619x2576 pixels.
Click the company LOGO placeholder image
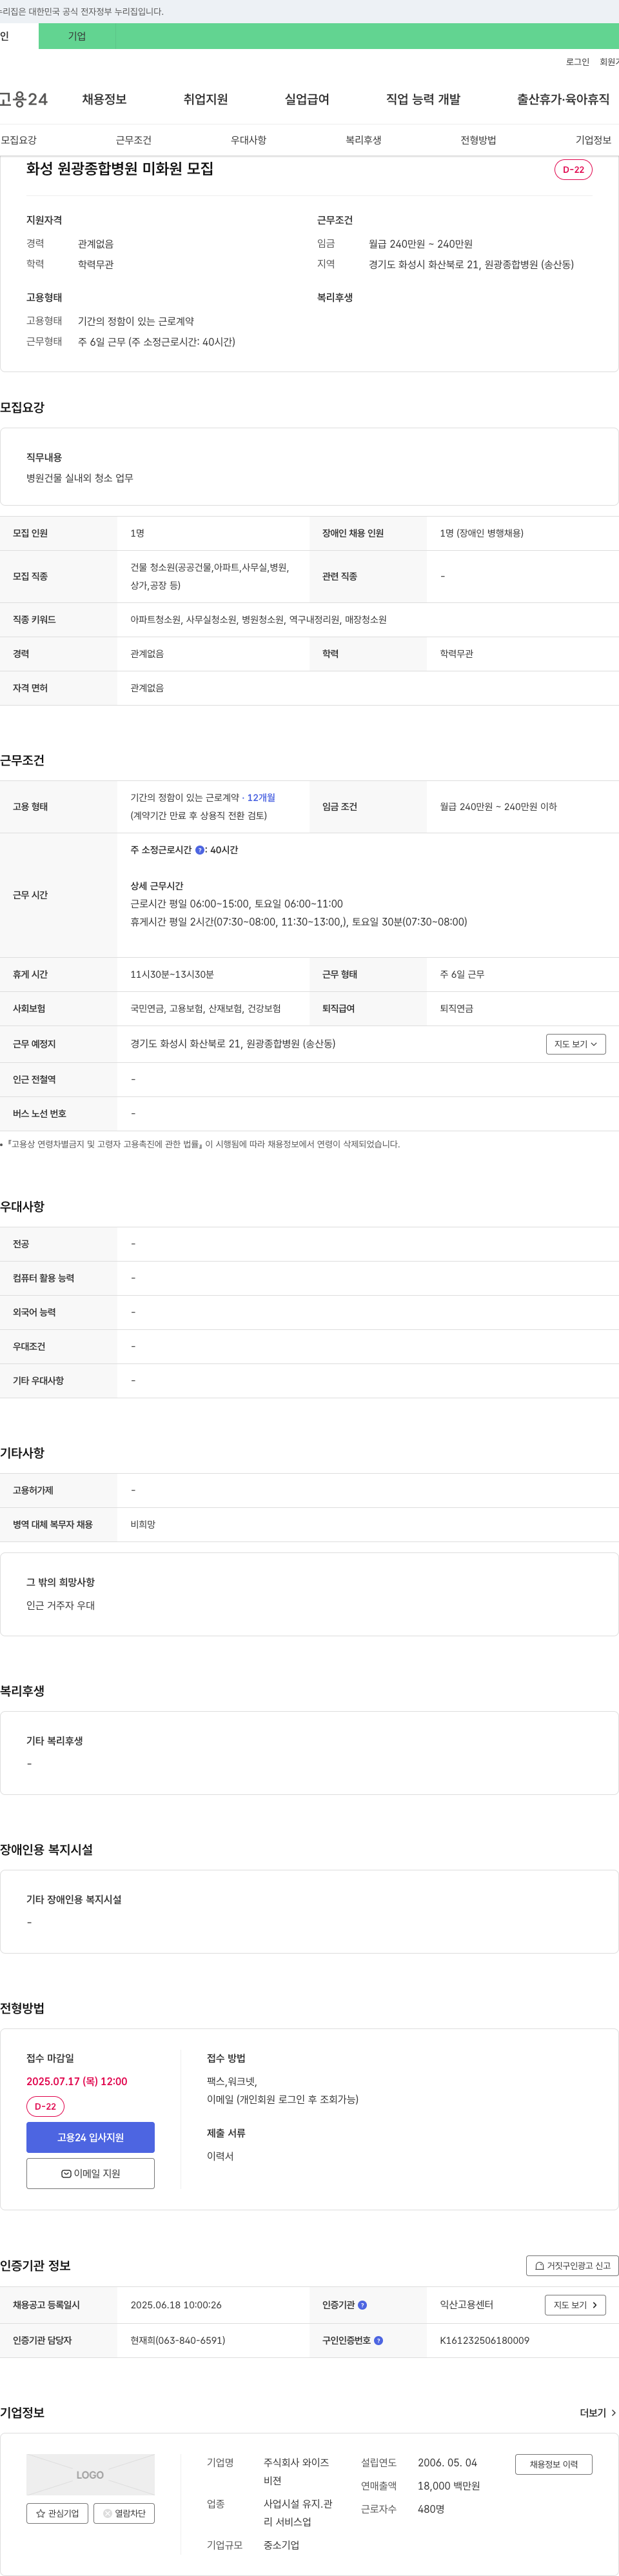(x=90, y=2475)
